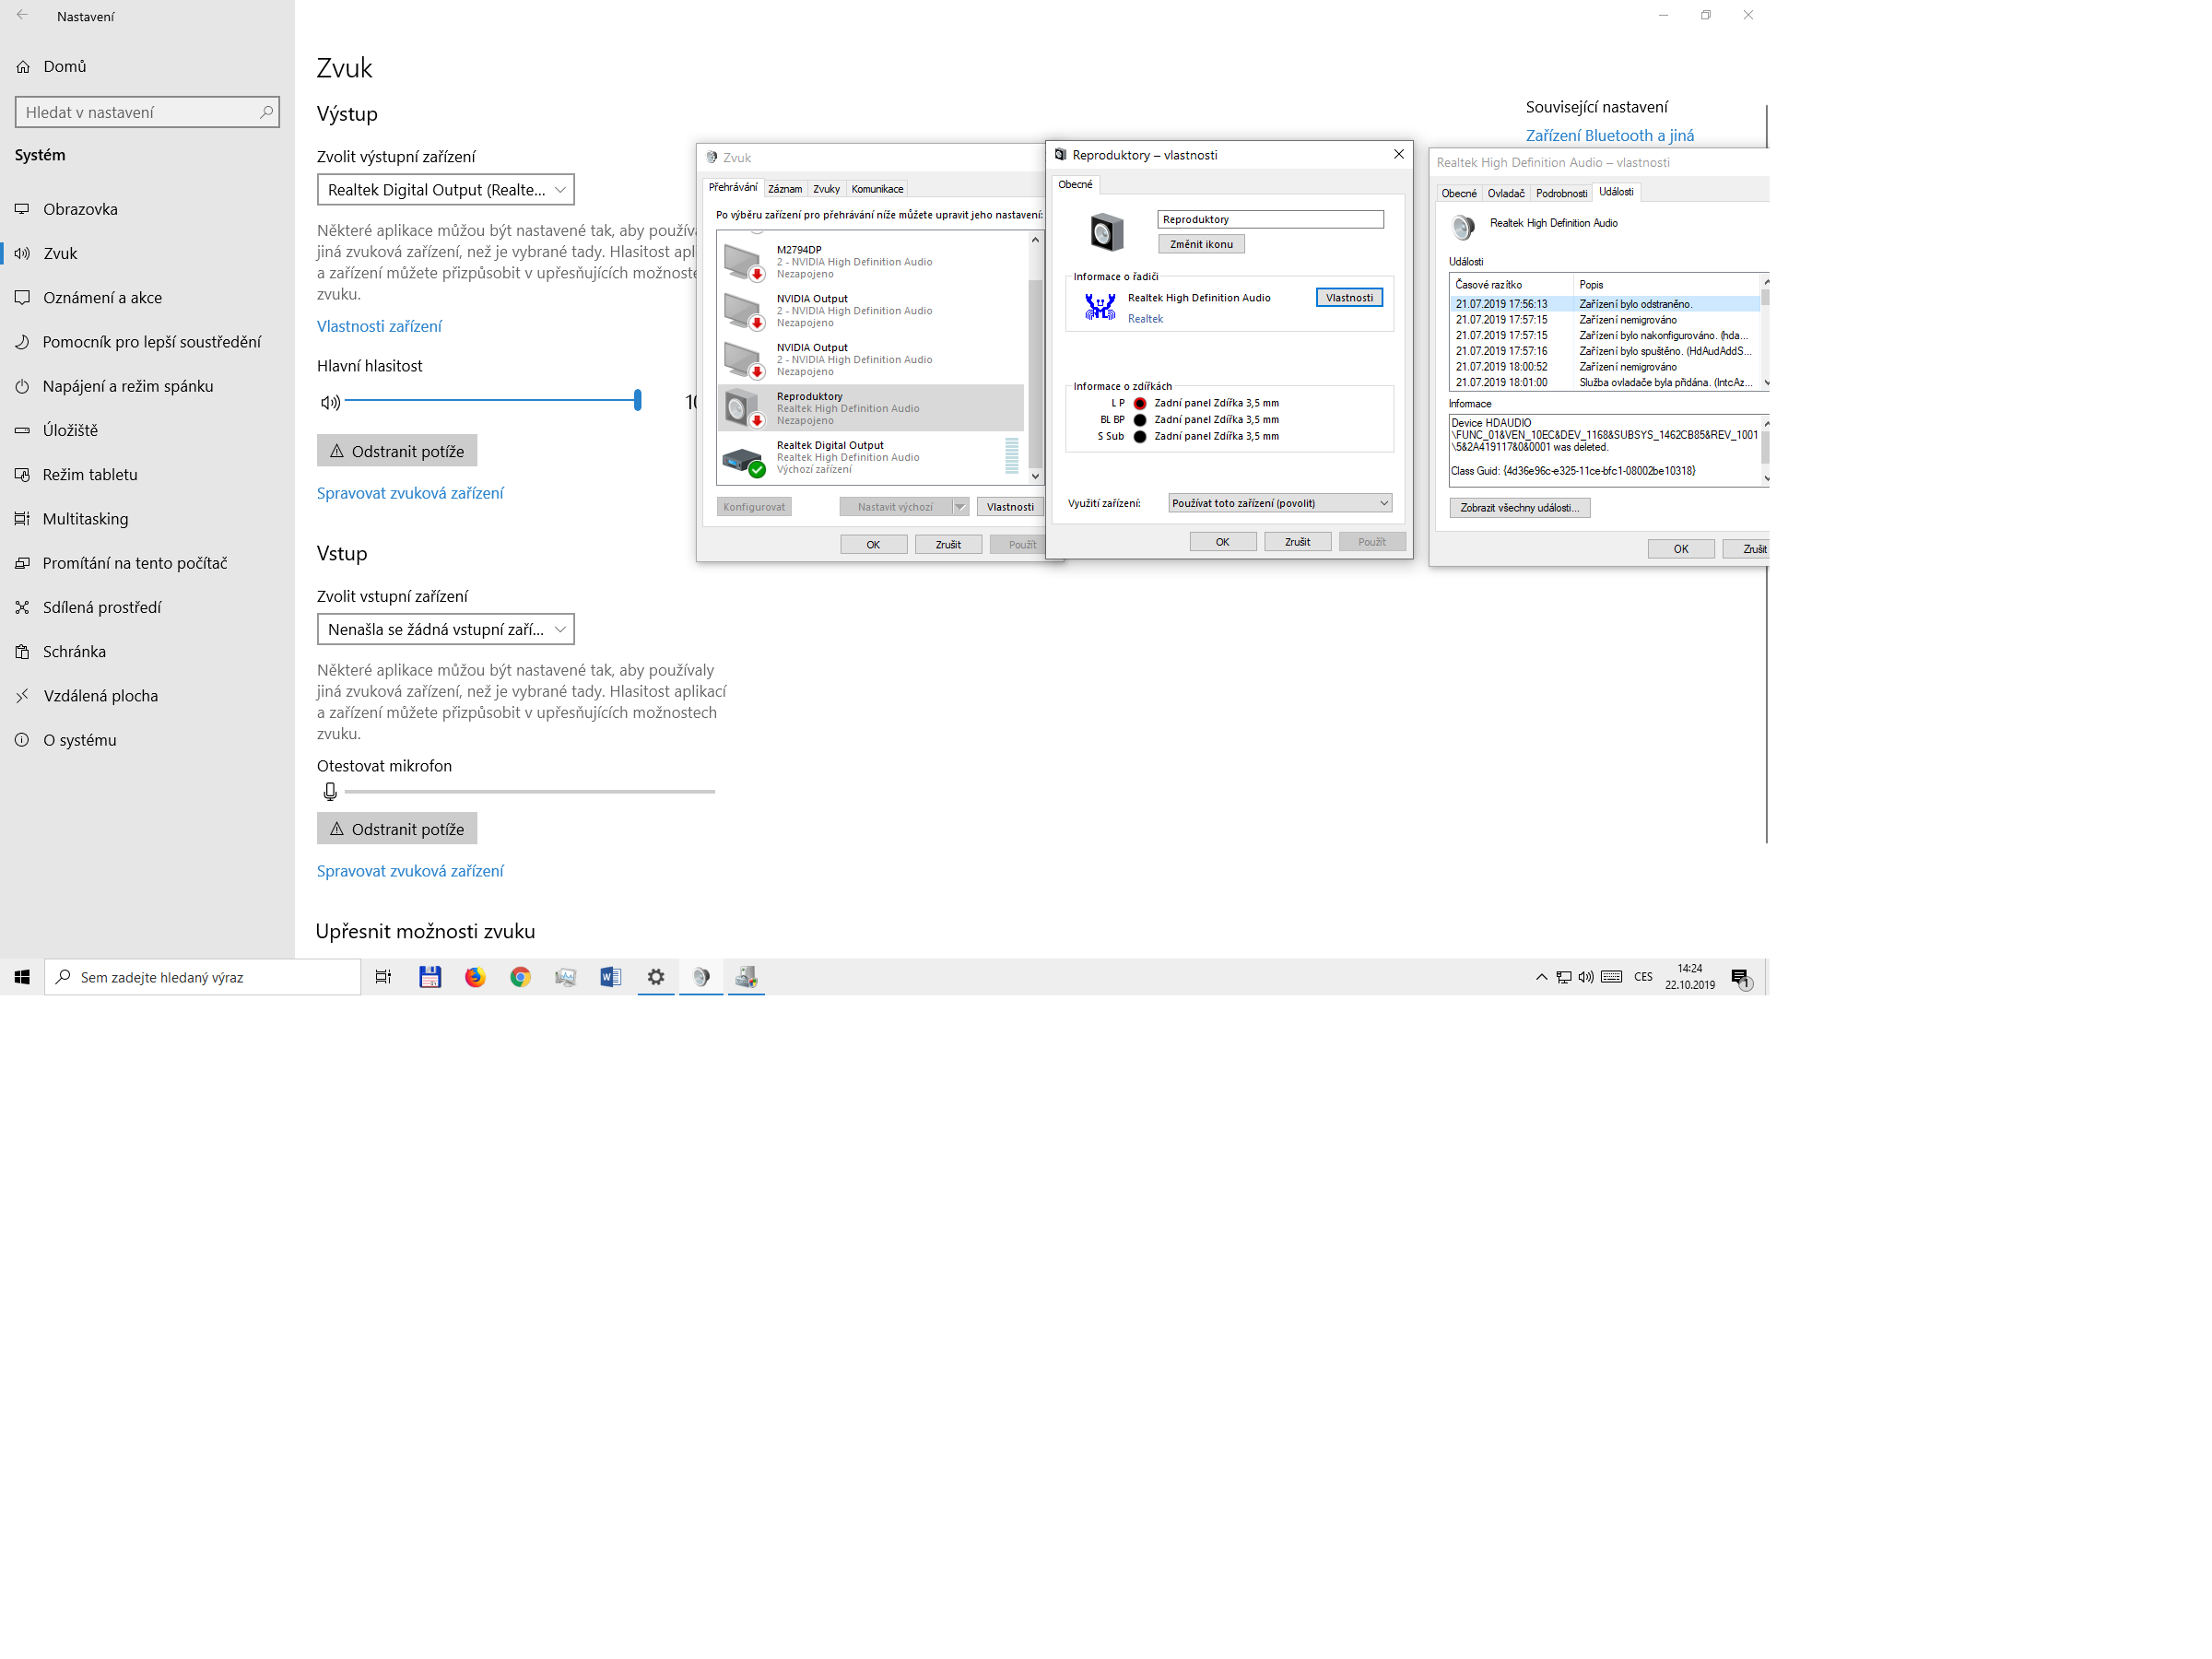The height and width of the screenshot is (1659, 2212).
Task: Click the Hledat v nastavení search field
Action: click(x=140, y=112)
